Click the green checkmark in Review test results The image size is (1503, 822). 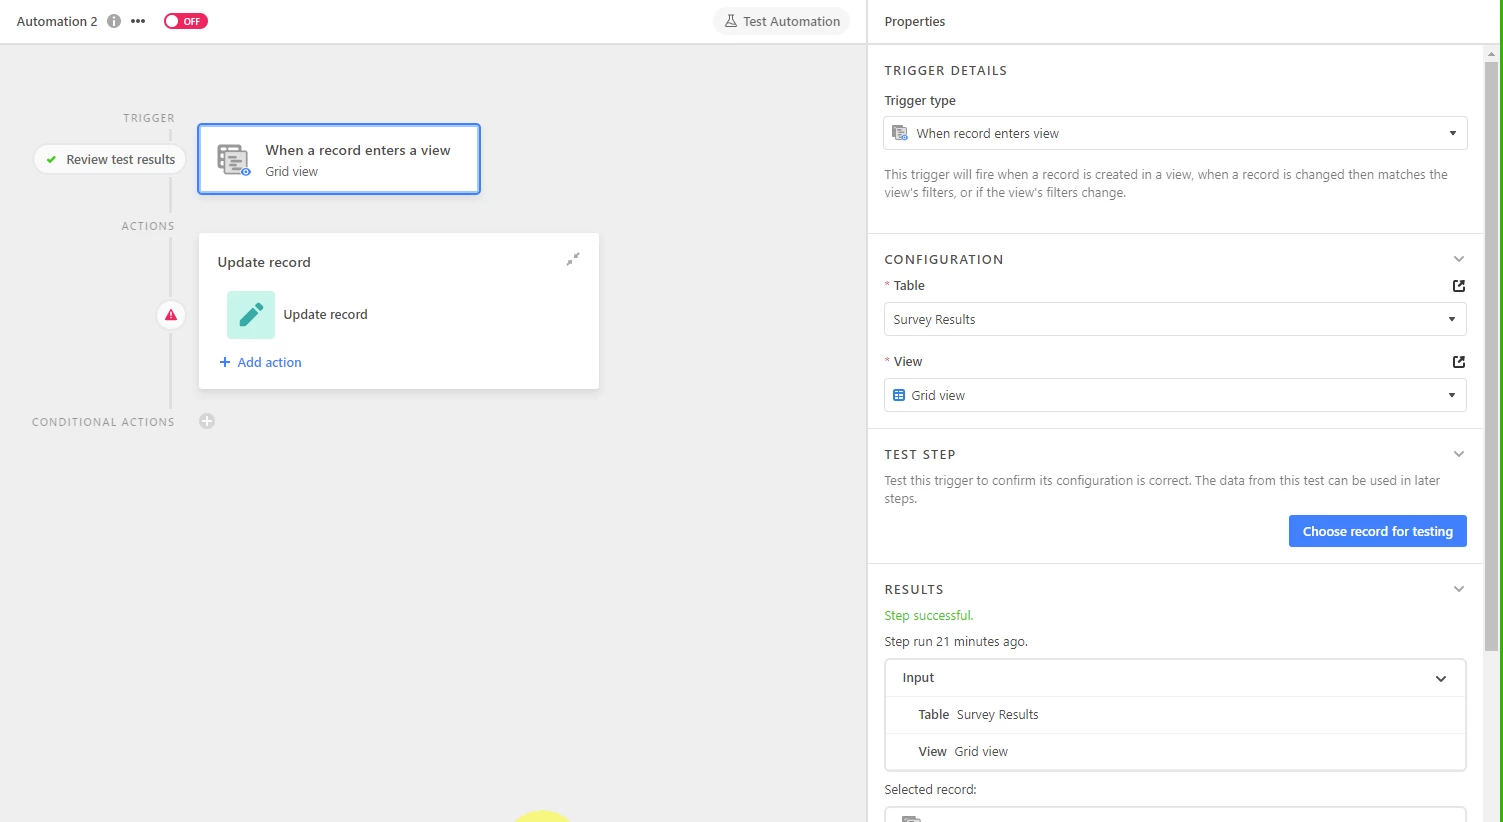point(51,159)
